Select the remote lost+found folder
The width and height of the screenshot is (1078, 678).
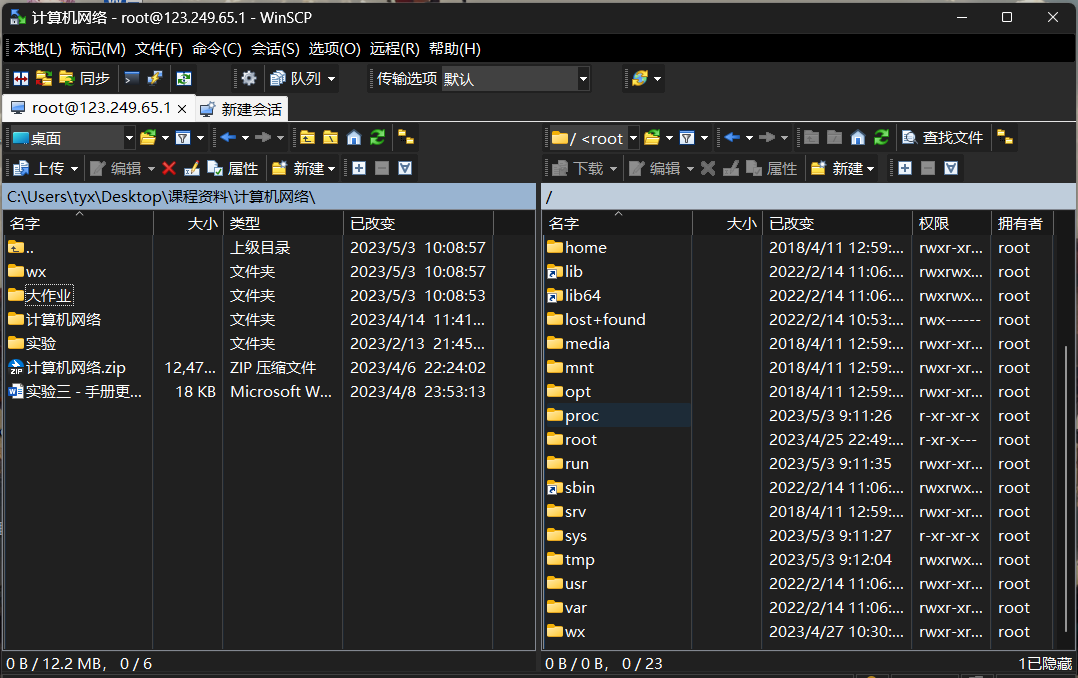click(x=605, y=320)
